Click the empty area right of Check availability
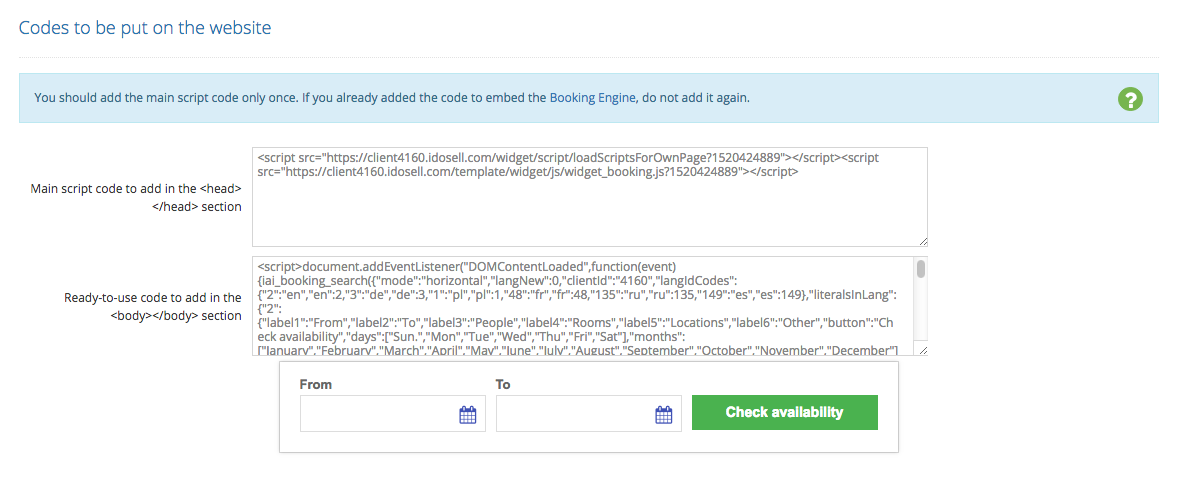 point(887,412)
